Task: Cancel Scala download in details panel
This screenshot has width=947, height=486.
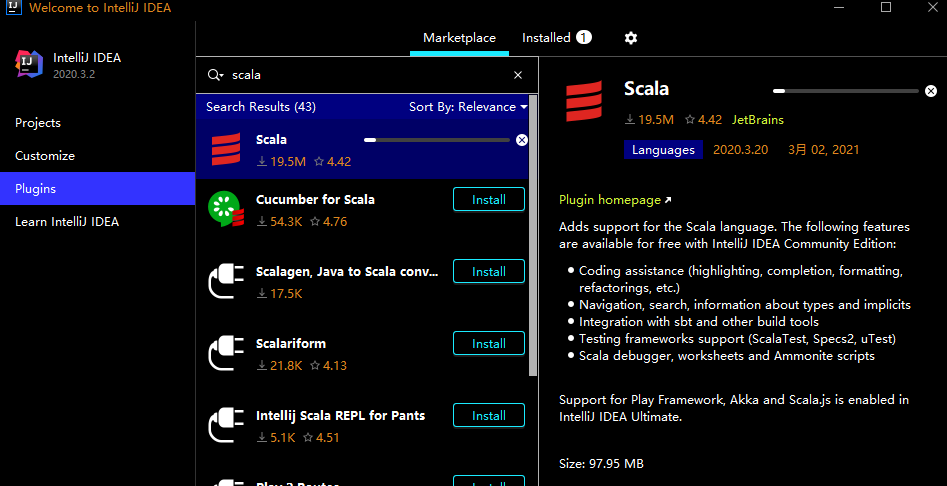Action: pos(931,91)
